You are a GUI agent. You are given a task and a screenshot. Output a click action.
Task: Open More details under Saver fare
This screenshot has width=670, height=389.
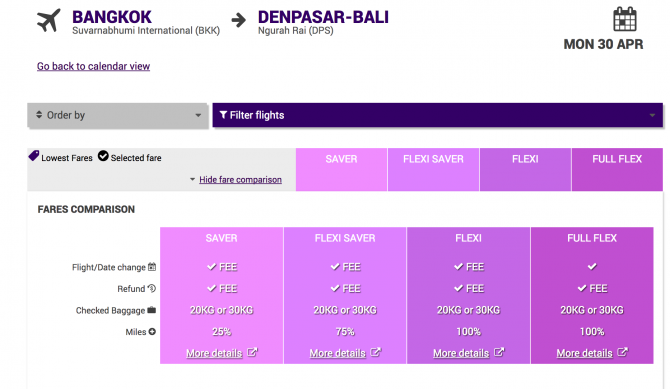(214, 353)
